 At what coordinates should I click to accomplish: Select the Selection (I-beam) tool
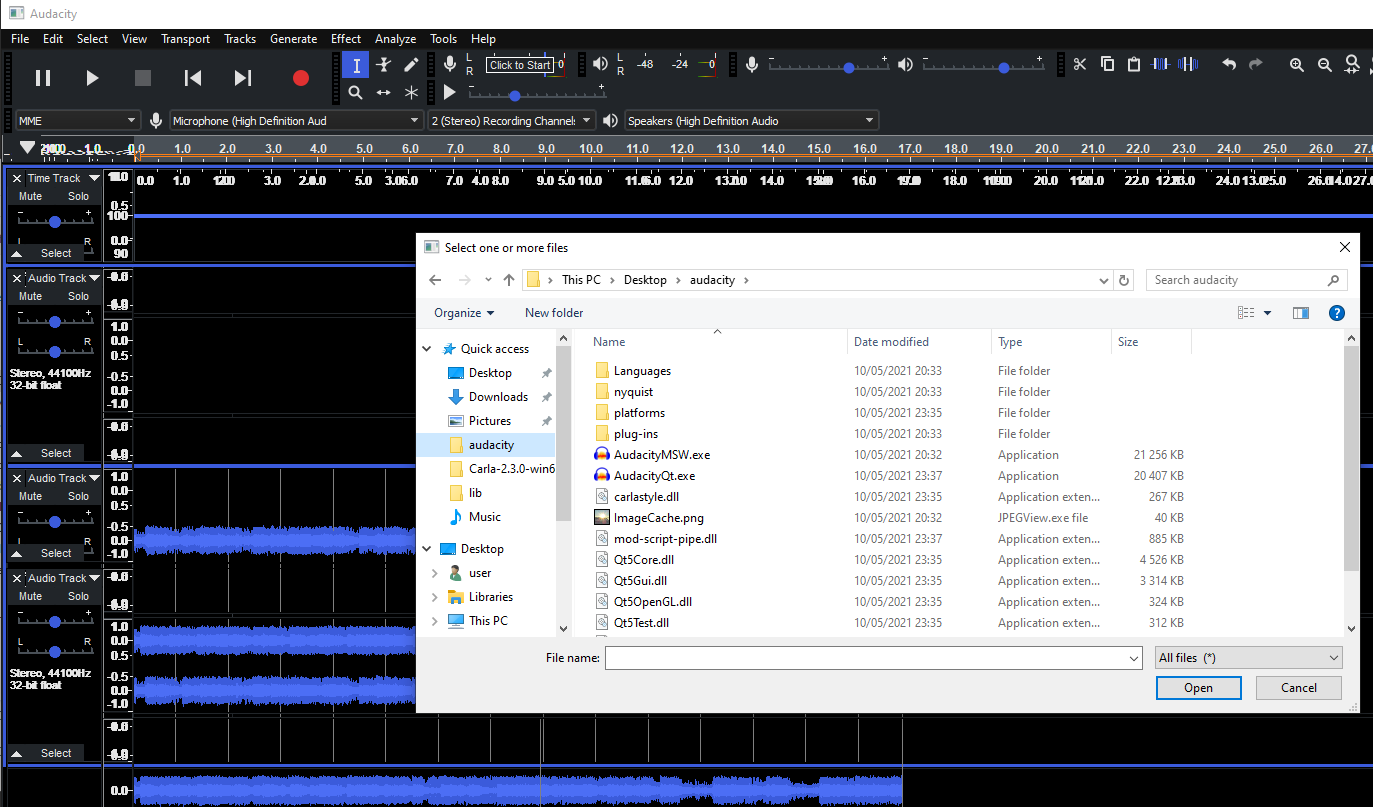pyautogui.click(x=355, y=65)
